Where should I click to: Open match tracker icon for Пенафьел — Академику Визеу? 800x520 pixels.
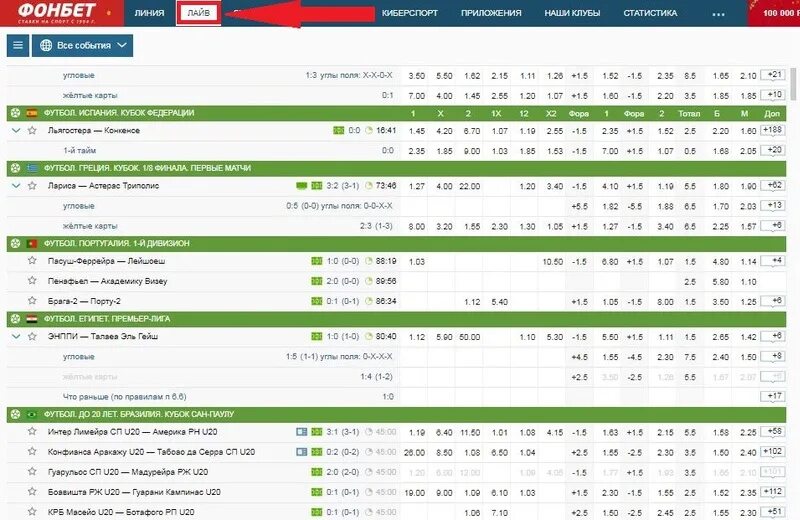point(317,281)
